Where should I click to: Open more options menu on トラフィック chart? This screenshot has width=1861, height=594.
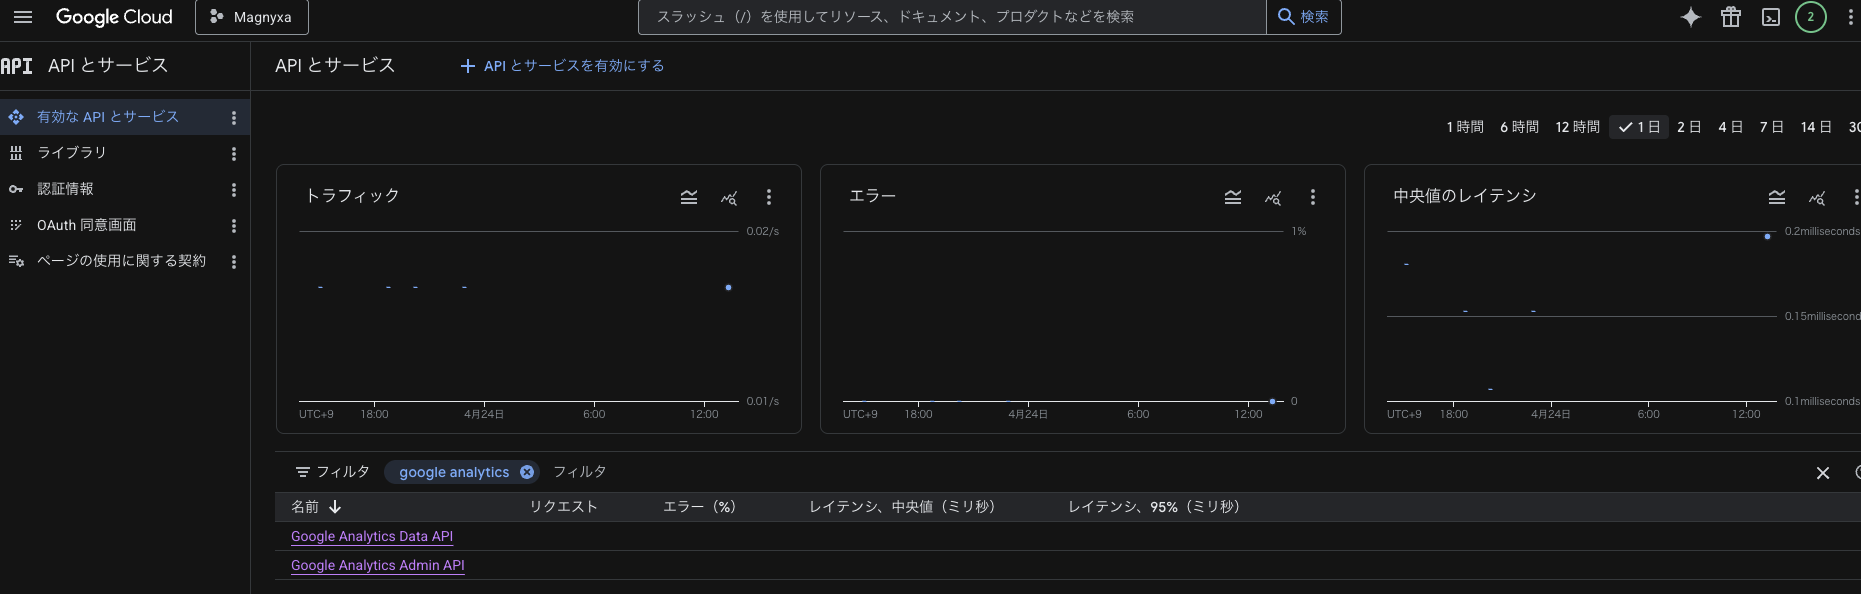(768, 197)
